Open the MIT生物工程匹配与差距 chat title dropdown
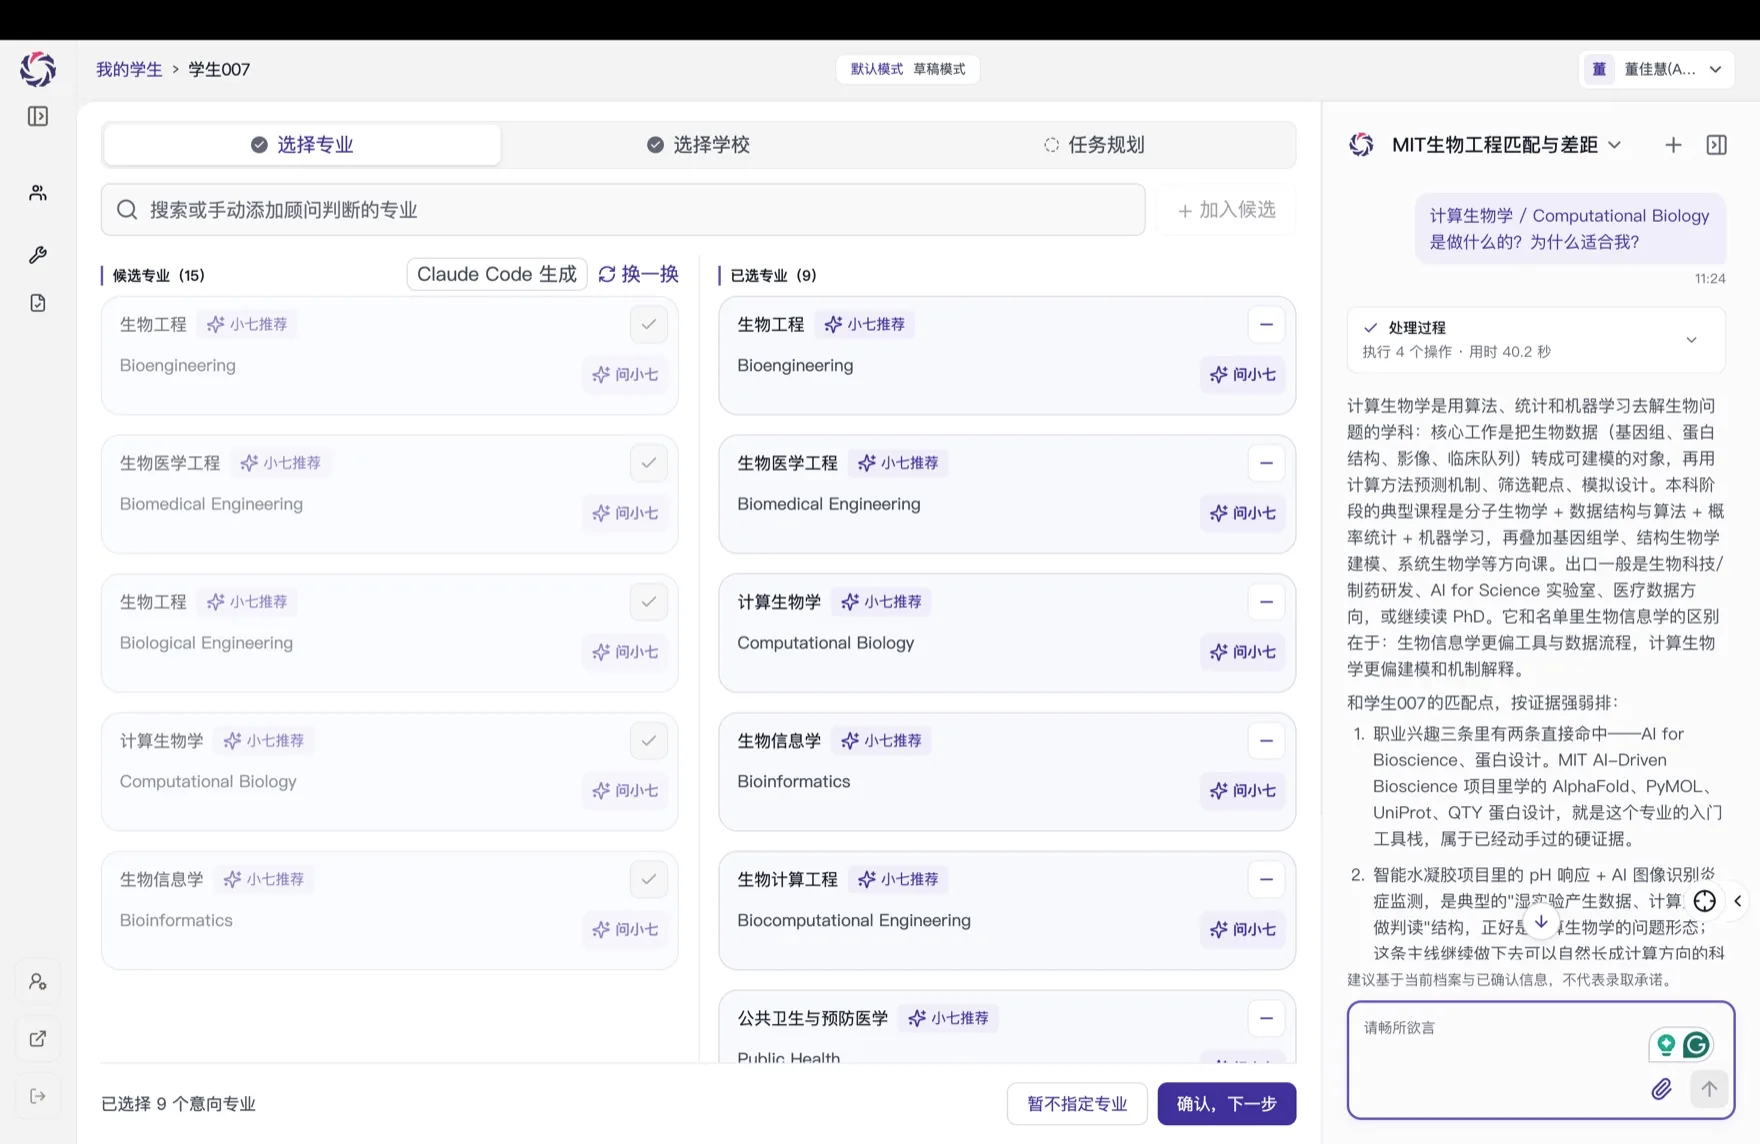 [1507, 145]
